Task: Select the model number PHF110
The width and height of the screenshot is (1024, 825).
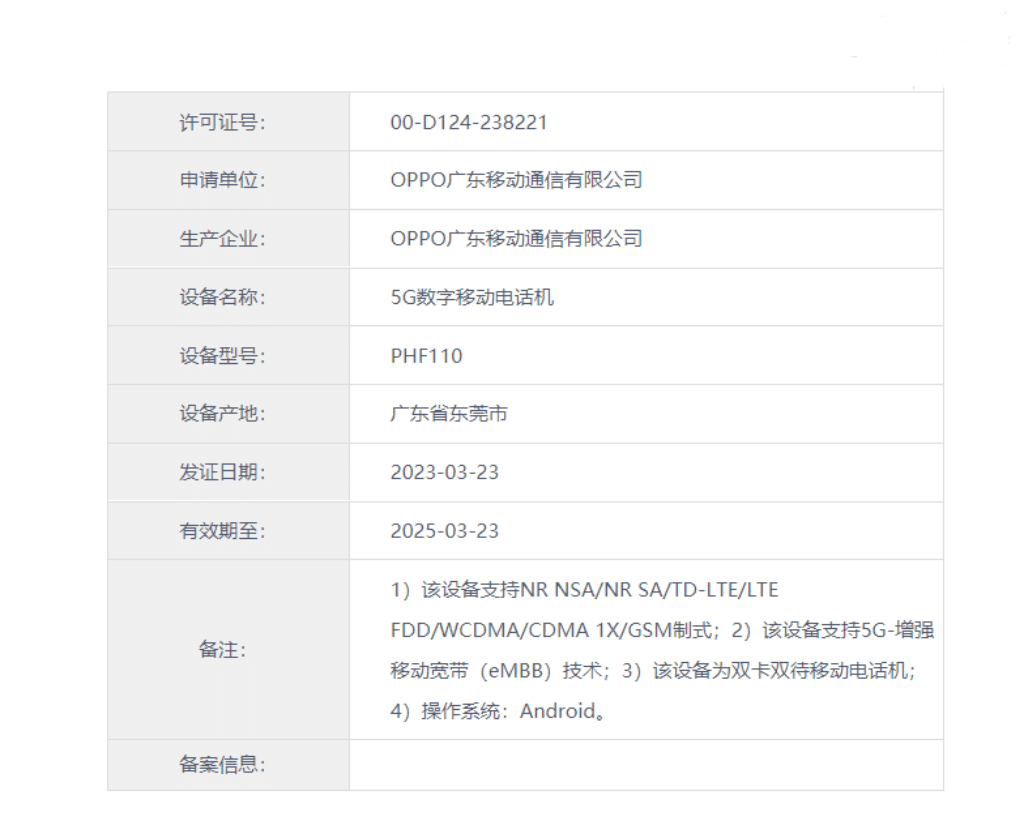Action: 426,355
